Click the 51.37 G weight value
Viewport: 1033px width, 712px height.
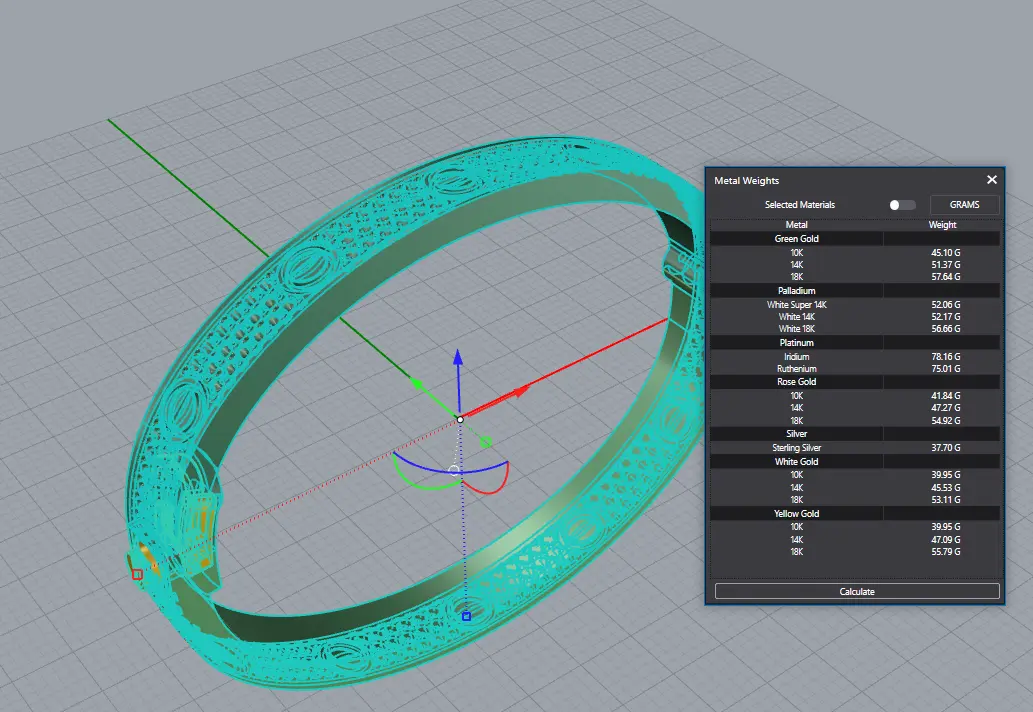click(x=945, y=265)
